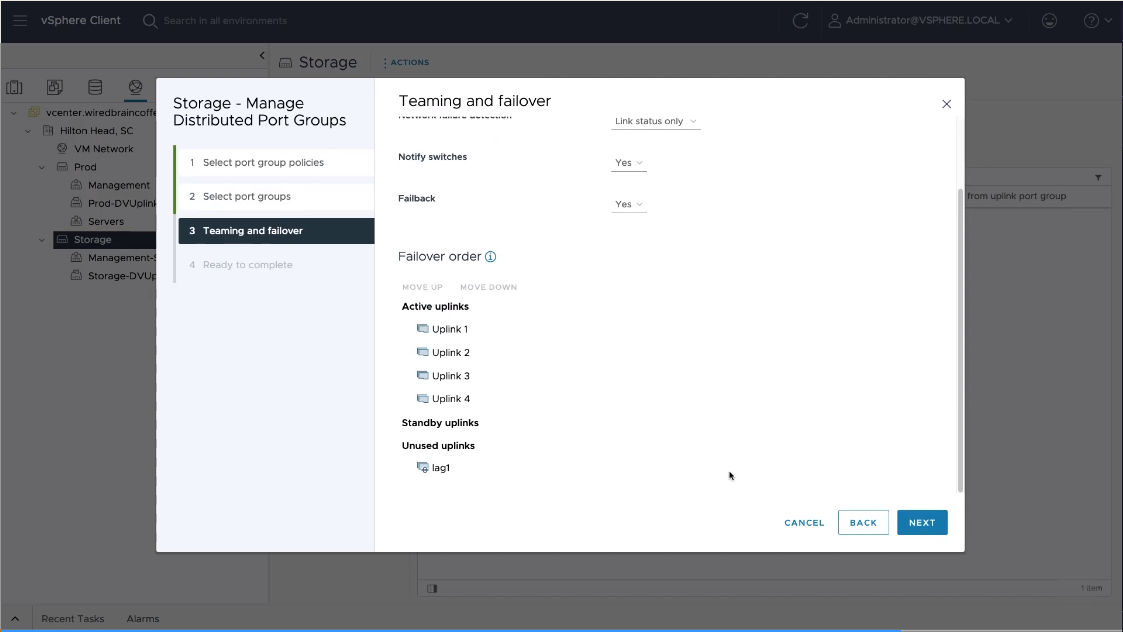Collapse the Prod switch tree node
Viewport: 1123px width, 632px height.
tap(42, 167)
